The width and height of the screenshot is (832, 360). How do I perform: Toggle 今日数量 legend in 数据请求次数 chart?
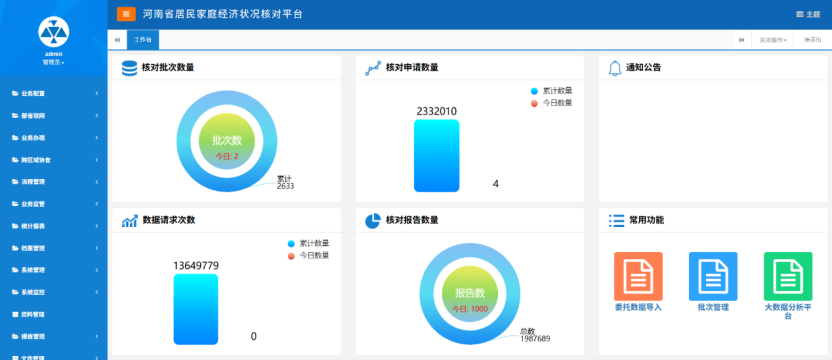click(x=308, y=255)
